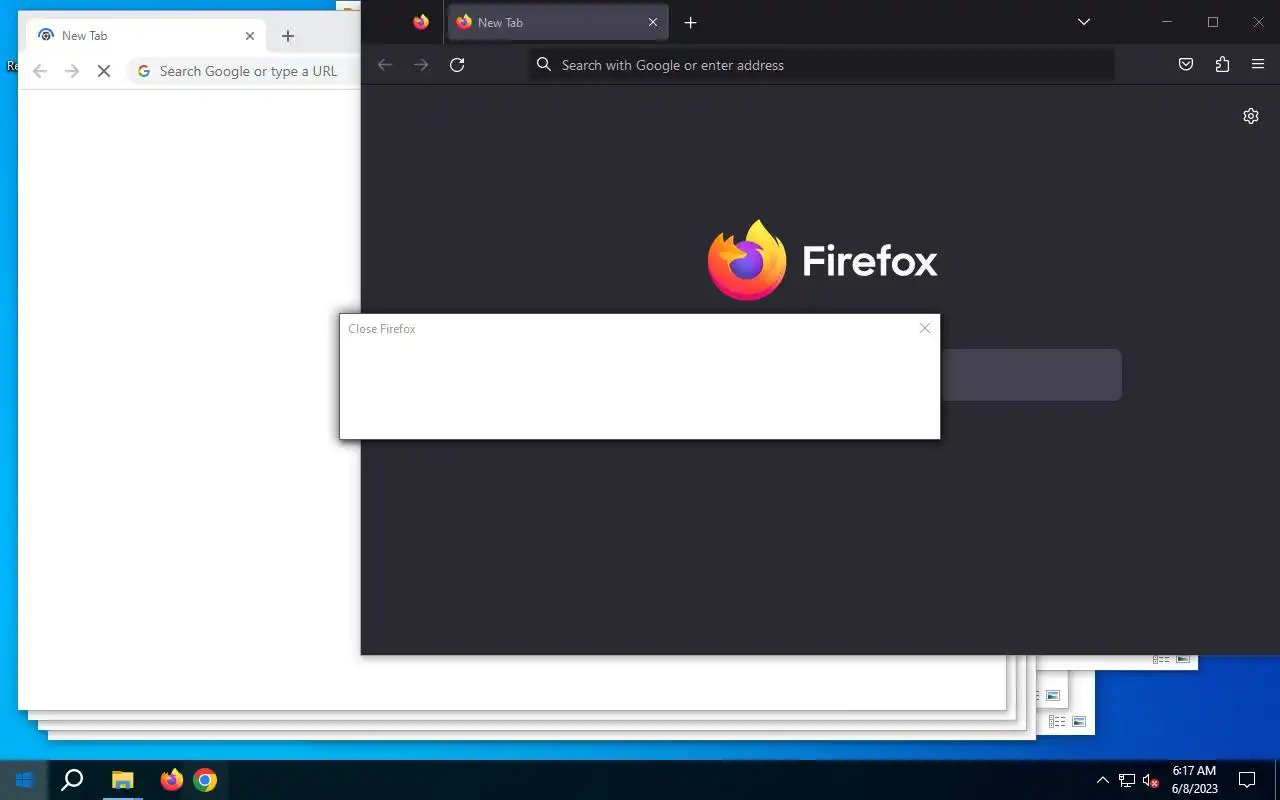Open the network status tray icon
1280x800 pixels.
1127,780
